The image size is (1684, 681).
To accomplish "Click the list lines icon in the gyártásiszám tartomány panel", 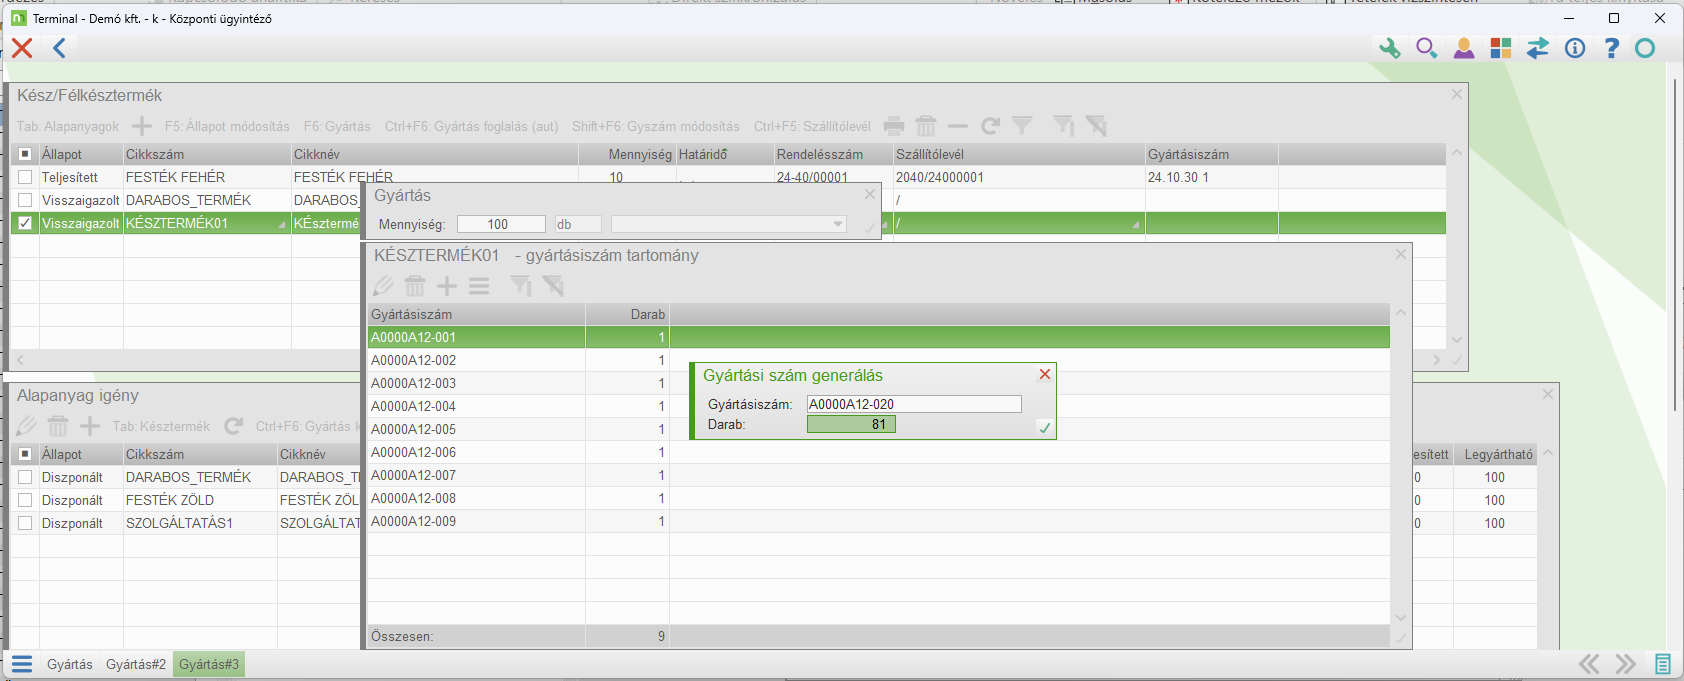I will pyautogui.click(x=479, y=286).
